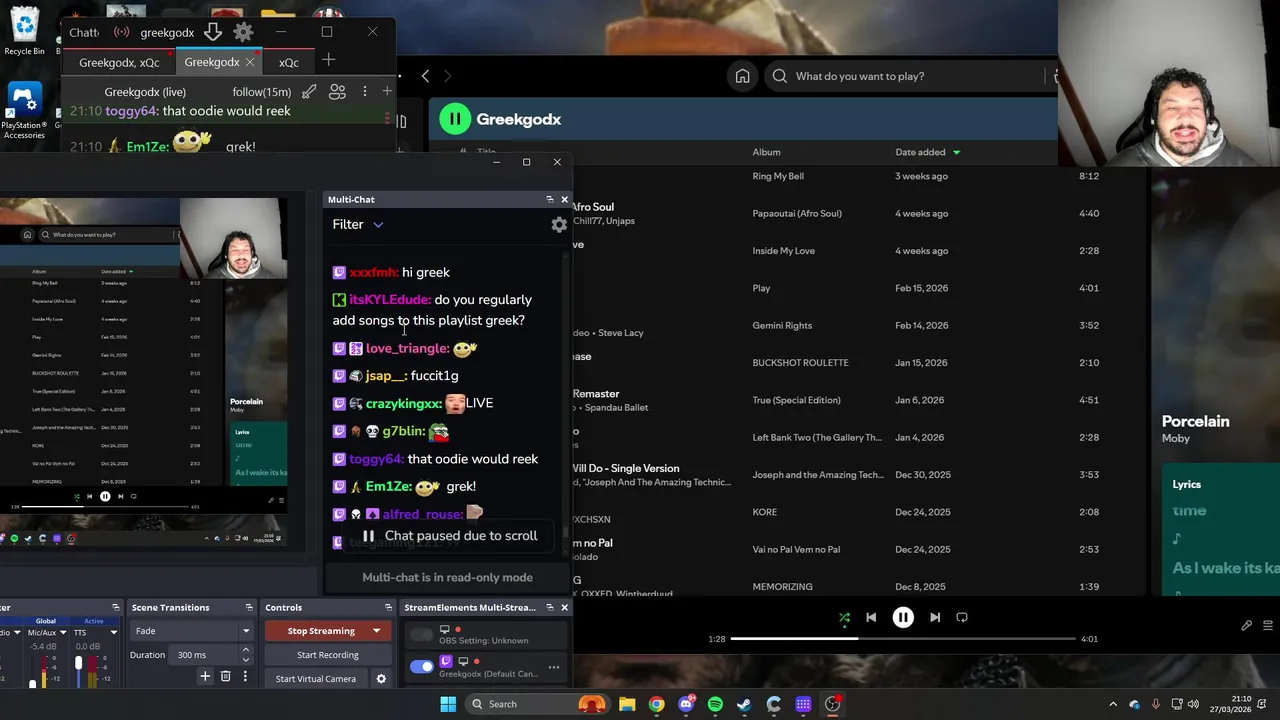Open 'Gemini Rights' album link
The image size is (1280, 720).
coord(782,325)
